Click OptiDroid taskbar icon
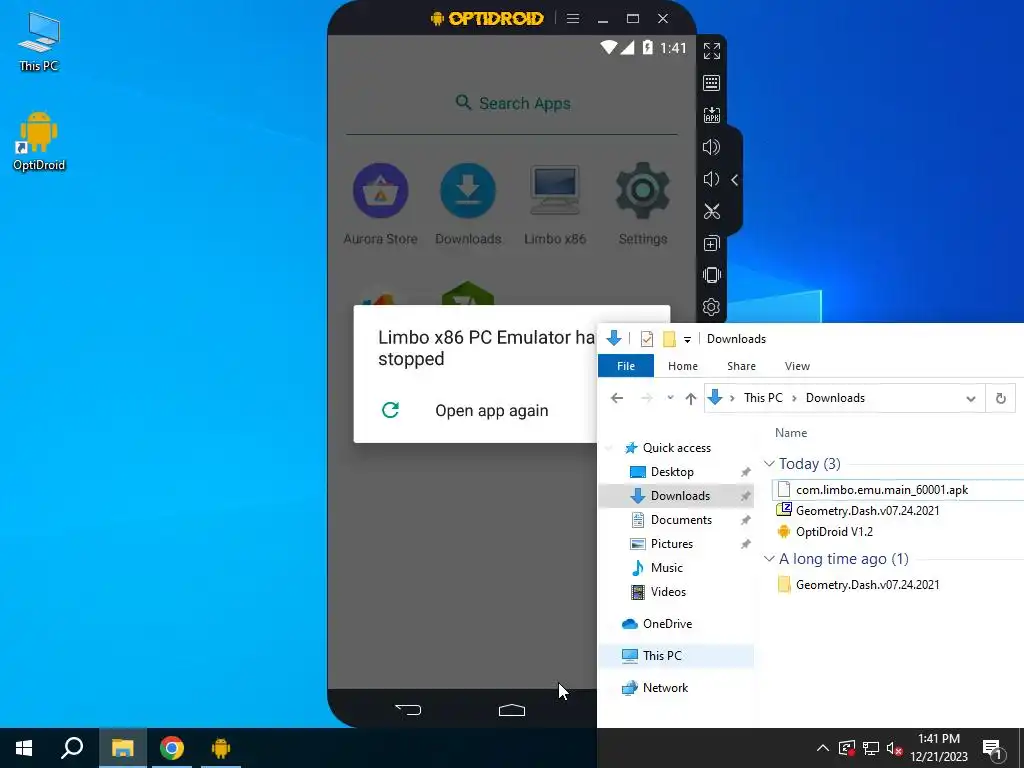1024x768 pixels. 221,748
